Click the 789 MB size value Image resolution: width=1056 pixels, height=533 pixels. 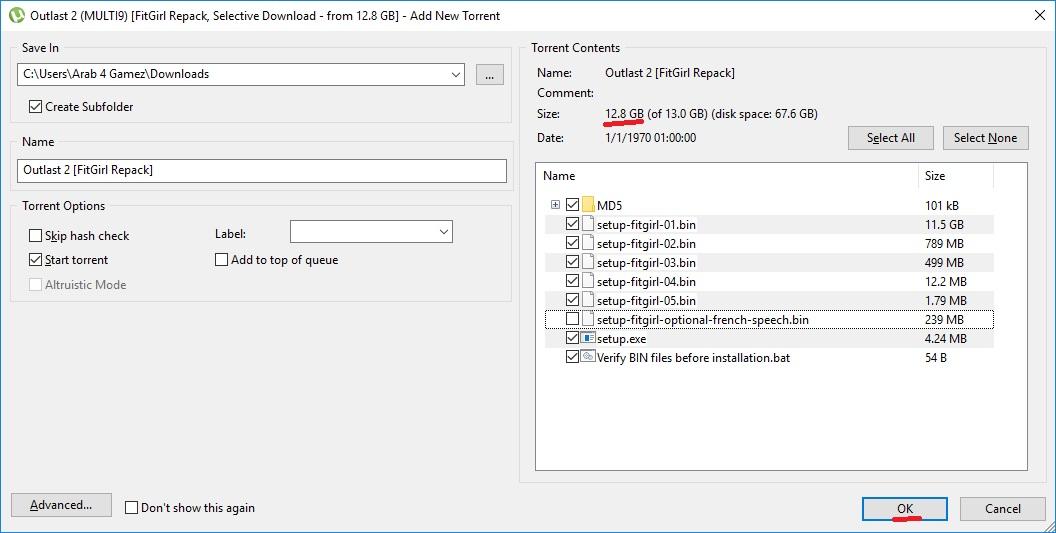[944, 243]
